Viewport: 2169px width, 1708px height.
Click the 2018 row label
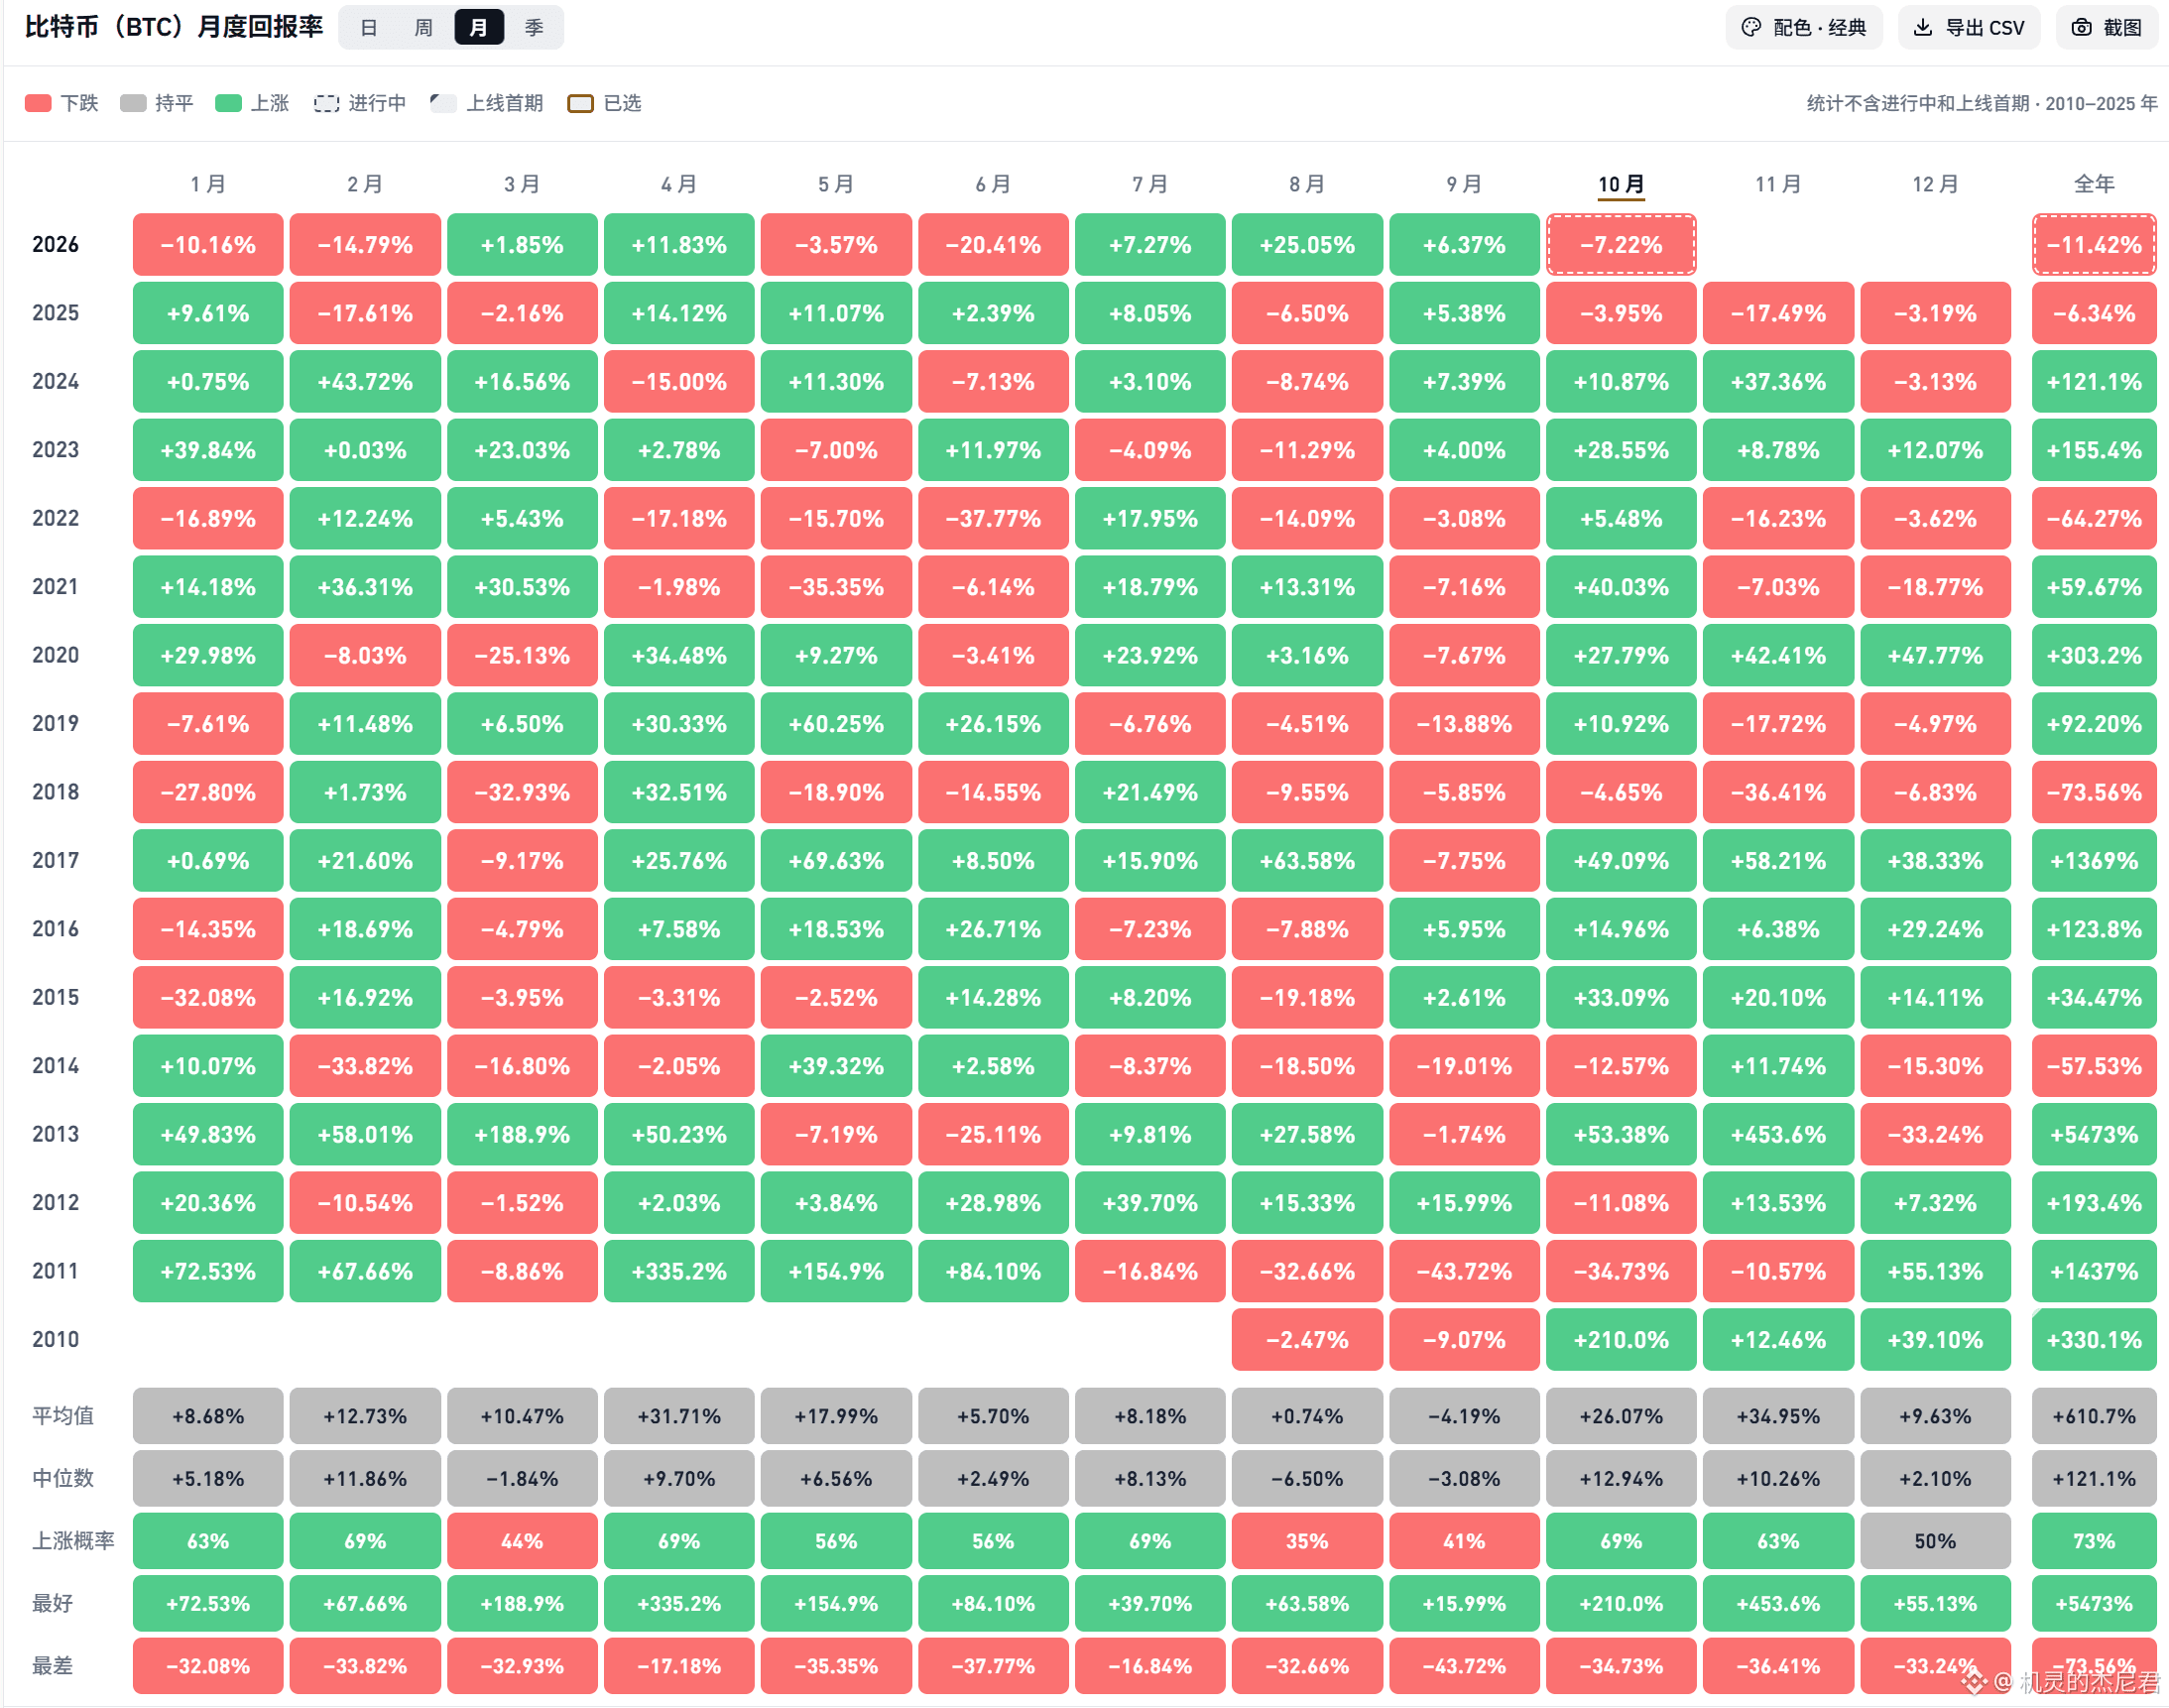55,792
